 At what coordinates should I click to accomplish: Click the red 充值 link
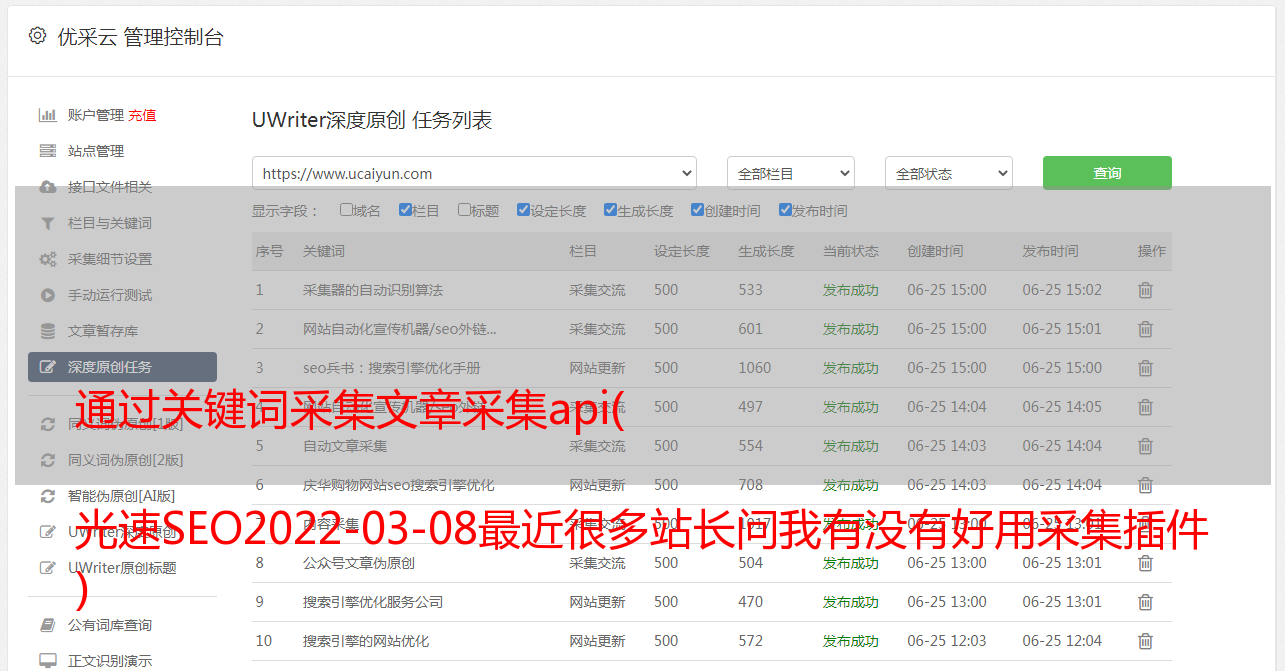click(x=142, y=115)
